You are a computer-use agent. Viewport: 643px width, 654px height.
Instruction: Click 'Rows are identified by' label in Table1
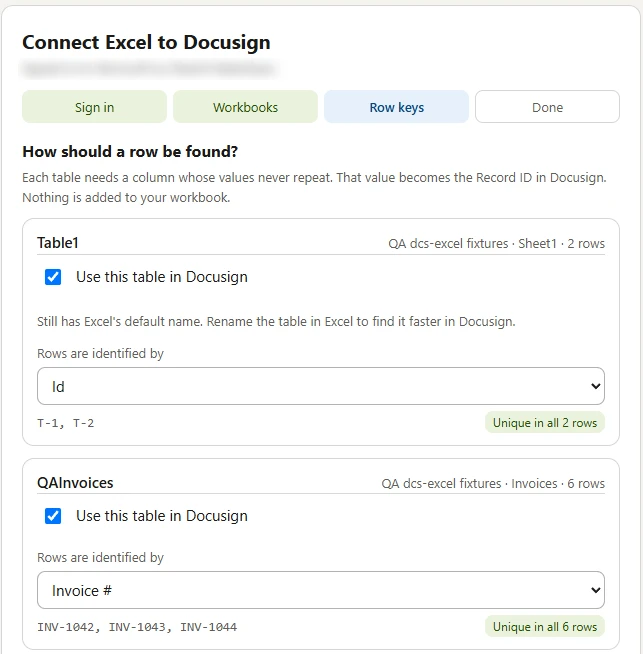pyautogui.click(x=100, y=354)
